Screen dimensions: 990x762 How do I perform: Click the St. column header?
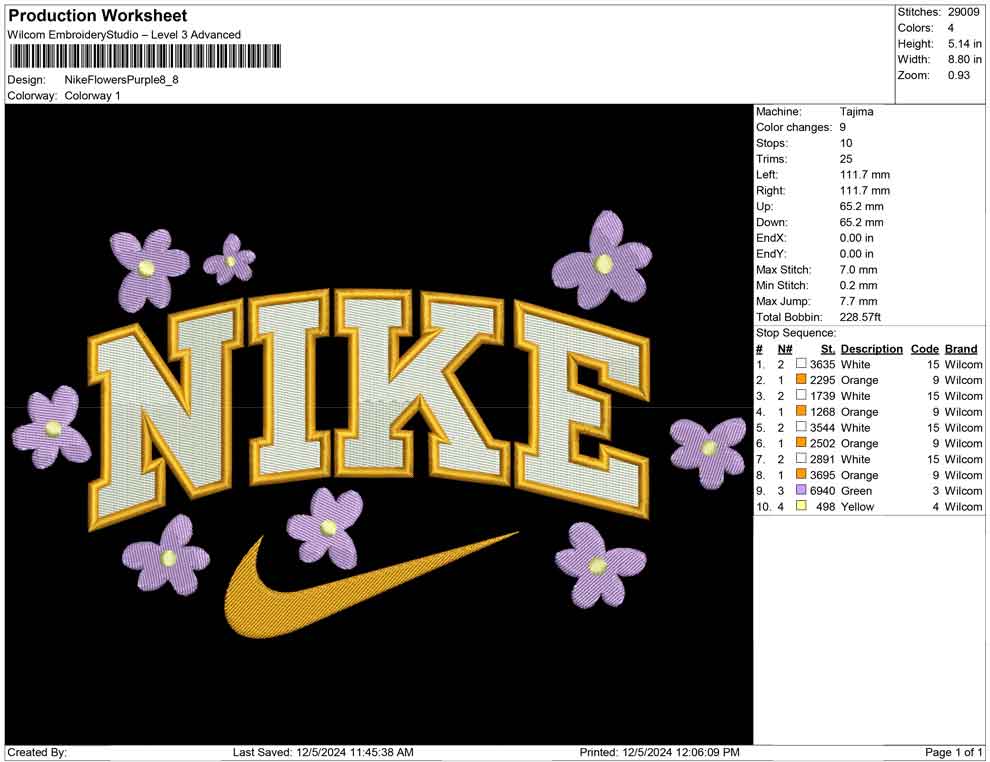827,348
